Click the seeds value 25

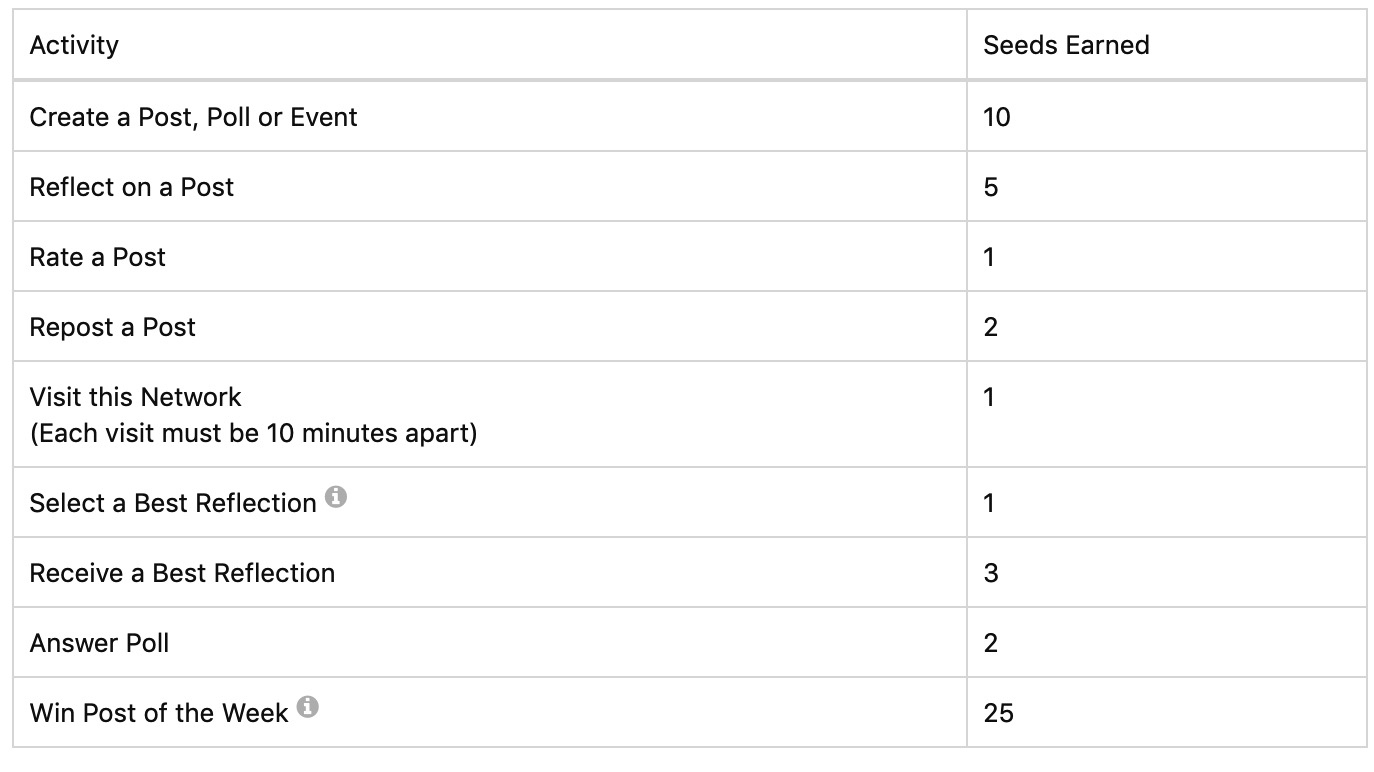[998, 713]
